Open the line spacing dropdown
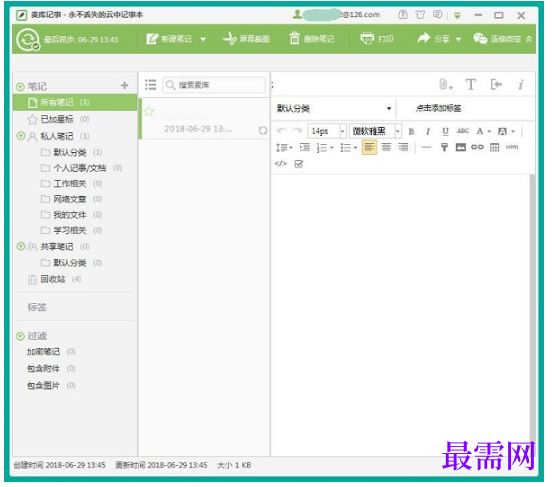Screen dimensions: 554x487 pos(284,147)
